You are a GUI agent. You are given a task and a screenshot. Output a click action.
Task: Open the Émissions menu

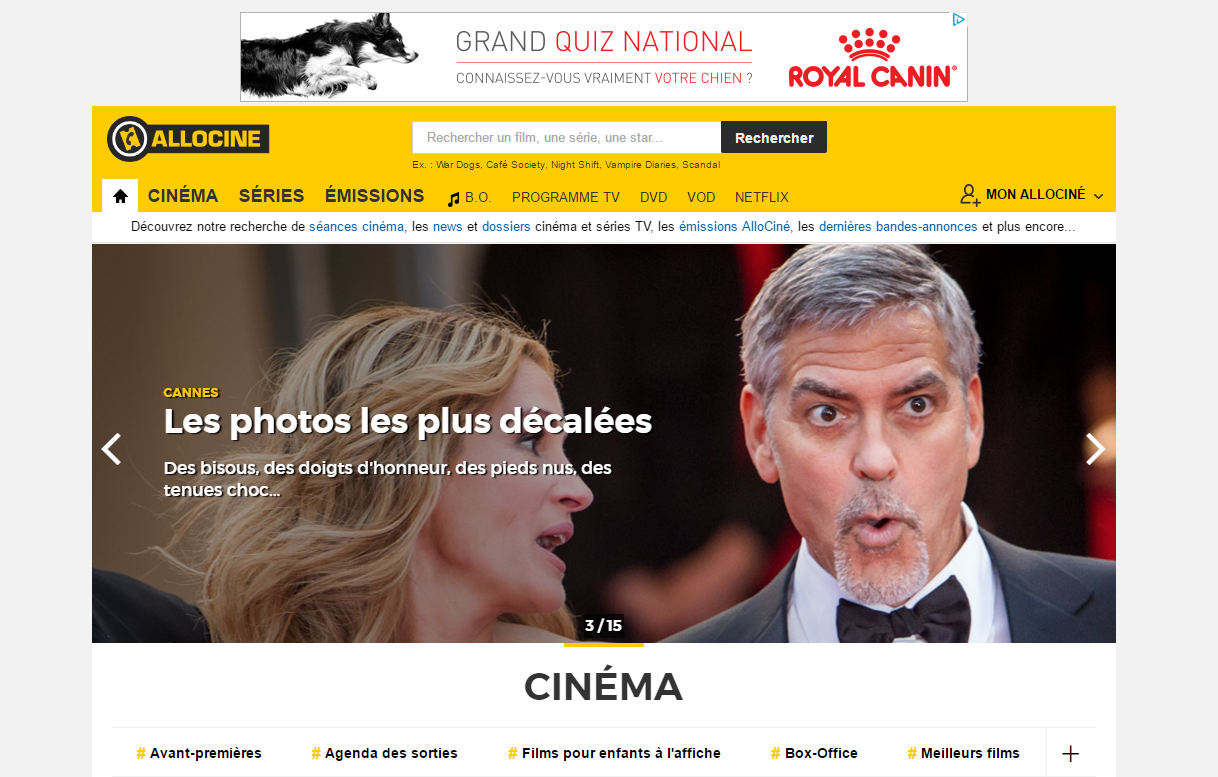pos(374,196)
